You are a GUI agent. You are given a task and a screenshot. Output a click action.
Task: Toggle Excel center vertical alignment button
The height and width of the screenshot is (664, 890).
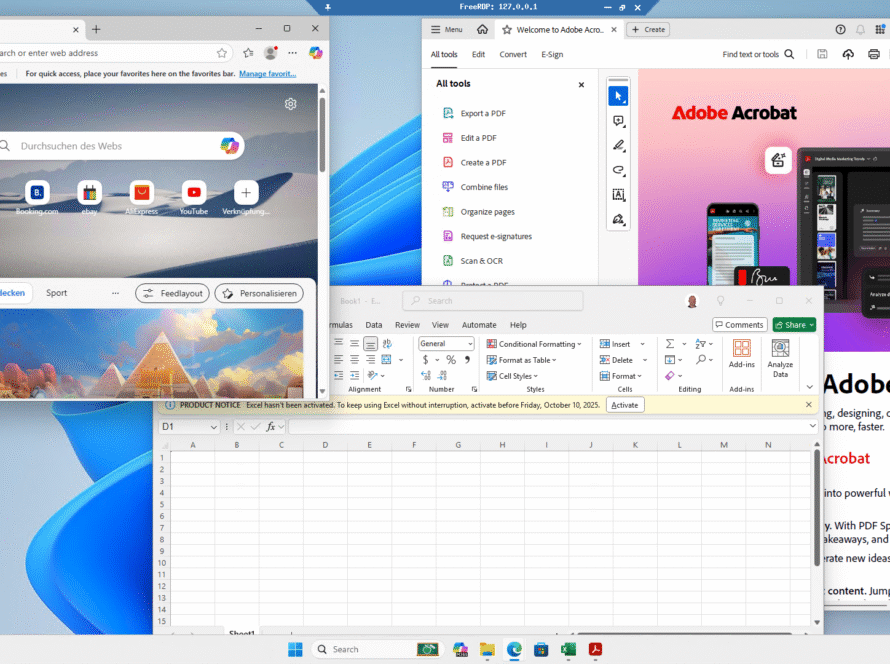354,344
